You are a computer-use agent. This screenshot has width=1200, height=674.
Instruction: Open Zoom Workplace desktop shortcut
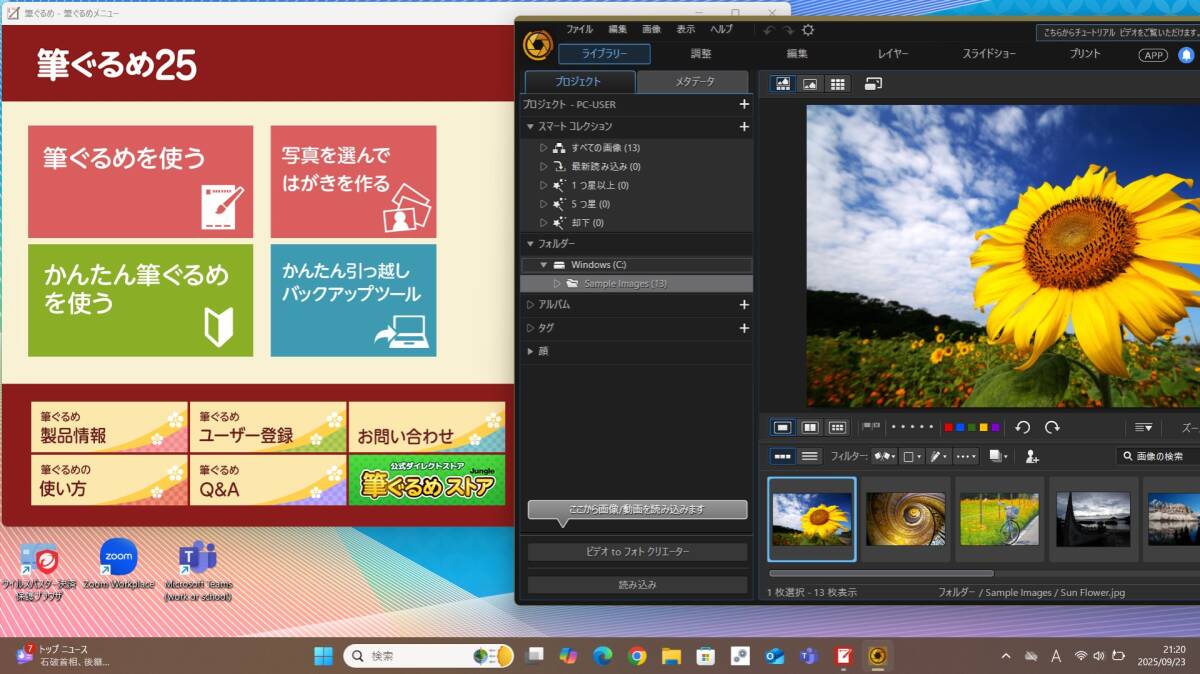tap(118, 565)
